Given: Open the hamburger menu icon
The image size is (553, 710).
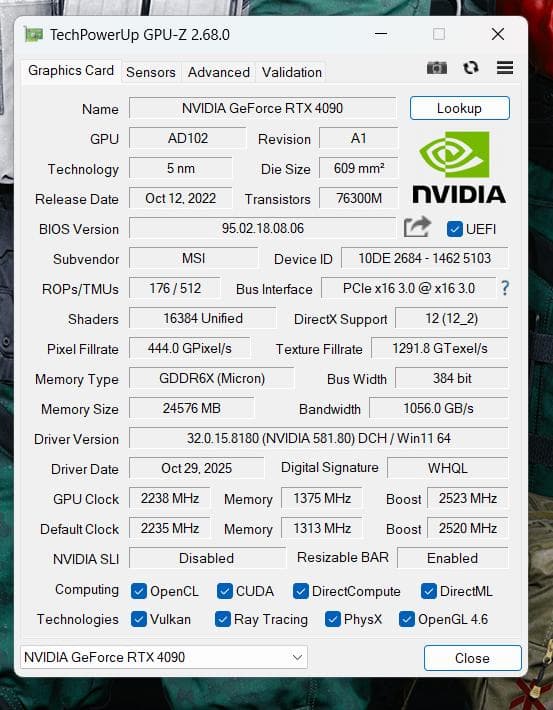Looking at the screenshot, I should coord(505,67).
